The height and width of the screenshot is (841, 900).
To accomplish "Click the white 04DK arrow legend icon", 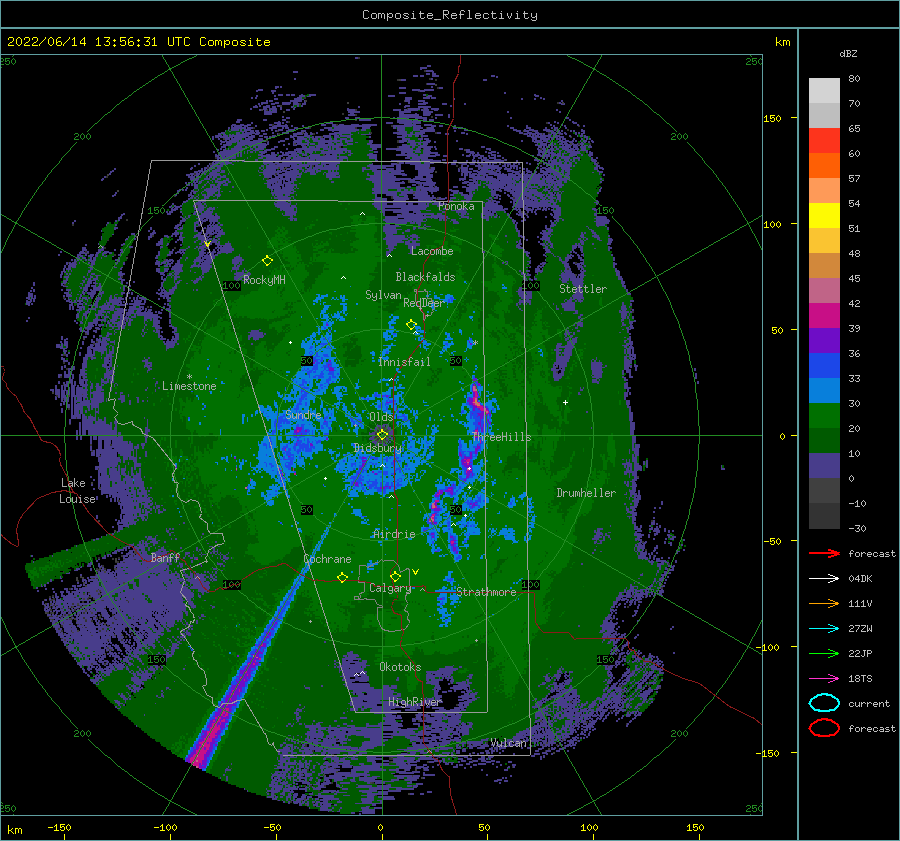I will pos(824,579).
